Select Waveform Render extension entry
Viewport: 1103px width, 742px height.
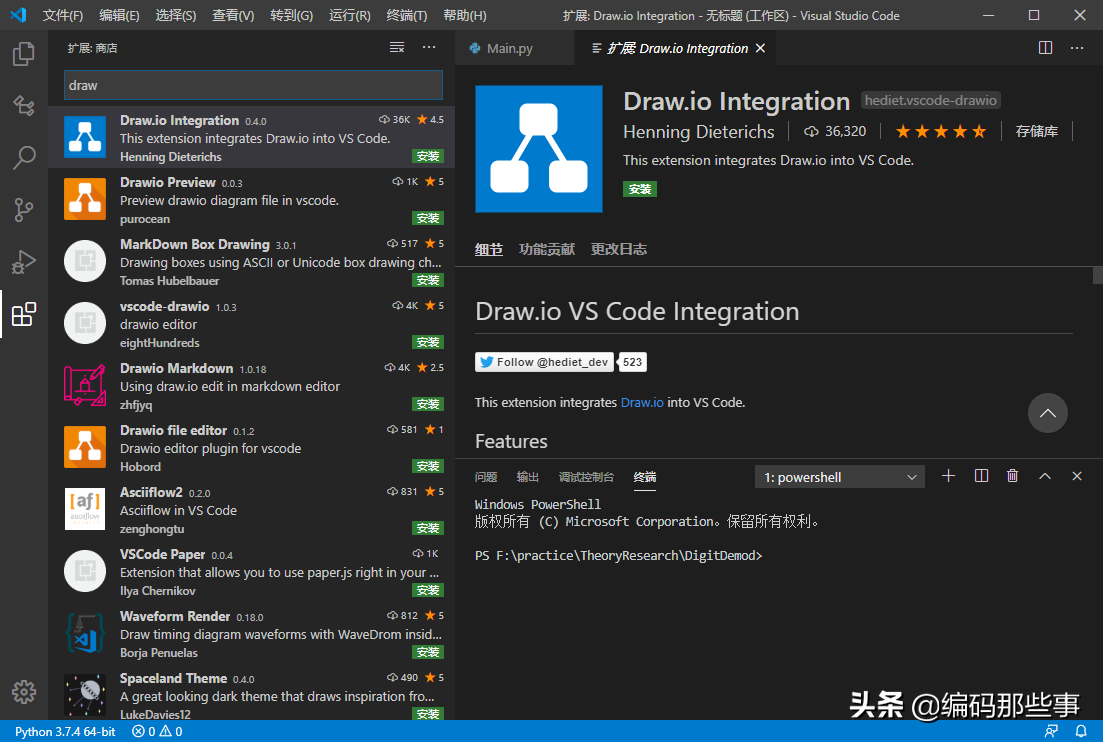pyautogui.click(x=252, y=632)
